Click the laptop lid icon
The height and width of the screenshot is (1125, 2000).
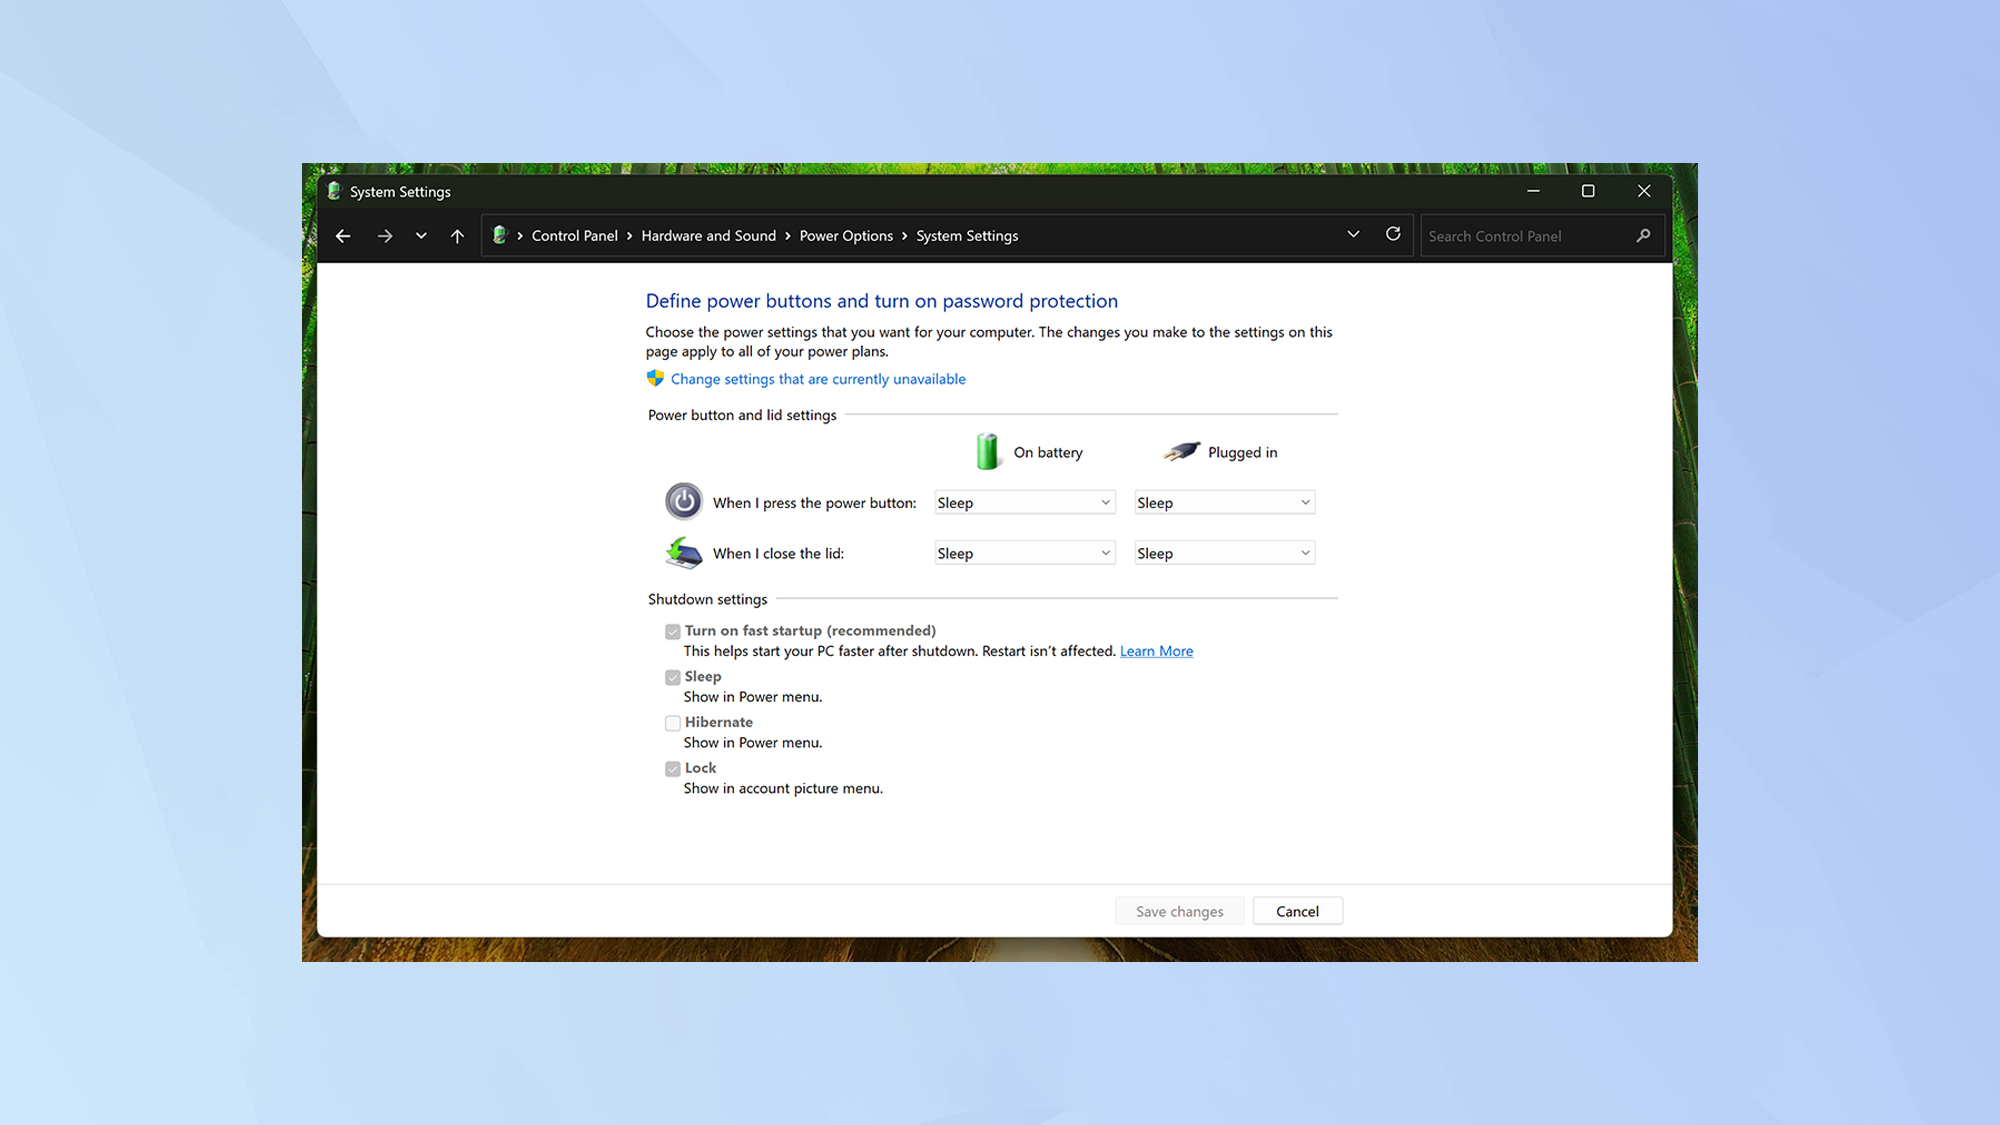684,553
